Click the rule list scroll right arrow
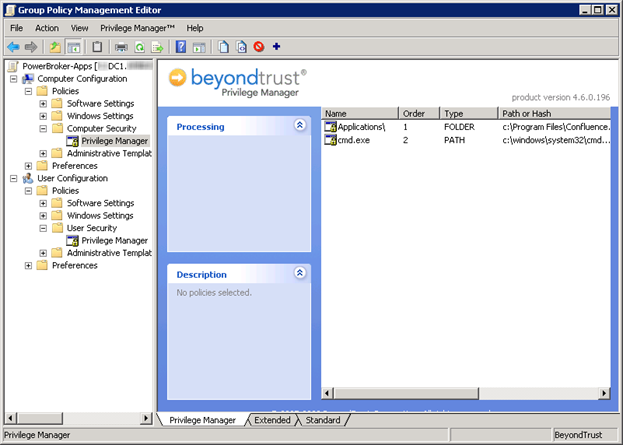Image resolution: width=623 pixels, height=445 pixels. click(x=604, y=393)
